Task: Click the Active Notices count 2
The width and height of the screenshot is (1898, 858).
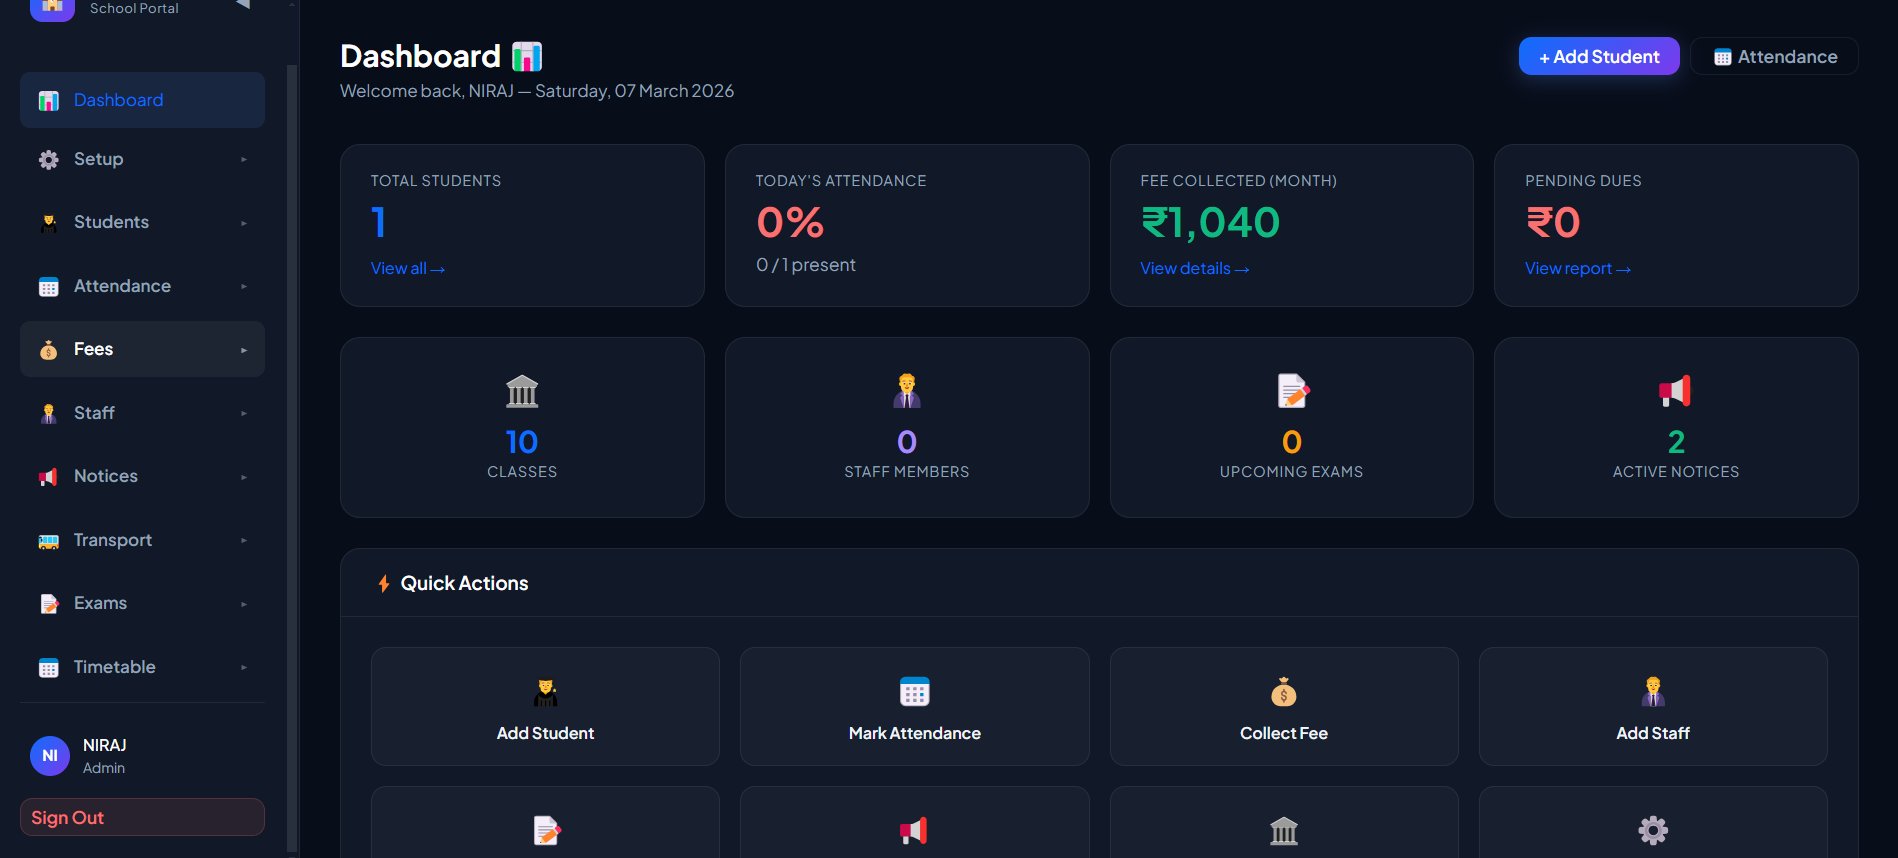Action: [x=1676, y=442]
